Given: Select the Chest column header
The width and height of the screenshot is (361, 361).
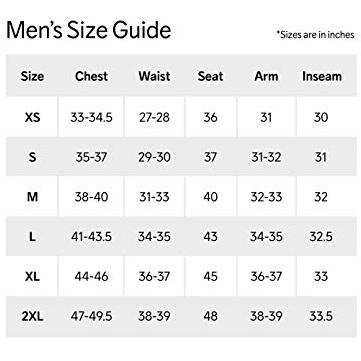Looking at the screenshot, I should click(91, 76).
